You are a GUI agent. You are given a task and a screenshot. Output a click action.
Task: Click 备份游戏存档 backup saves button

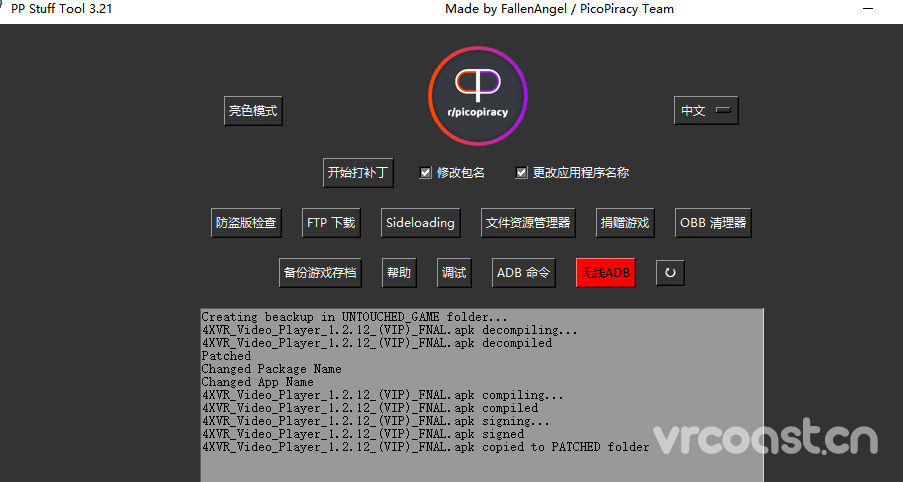tap(320, 272)
